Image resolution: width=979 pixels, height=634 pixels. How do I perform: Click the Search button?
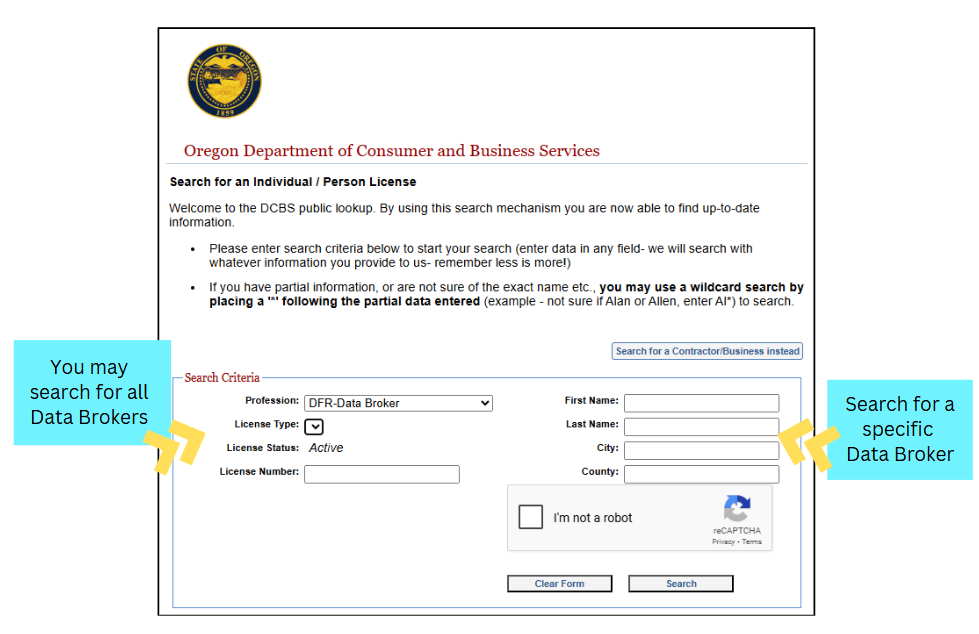680,583
